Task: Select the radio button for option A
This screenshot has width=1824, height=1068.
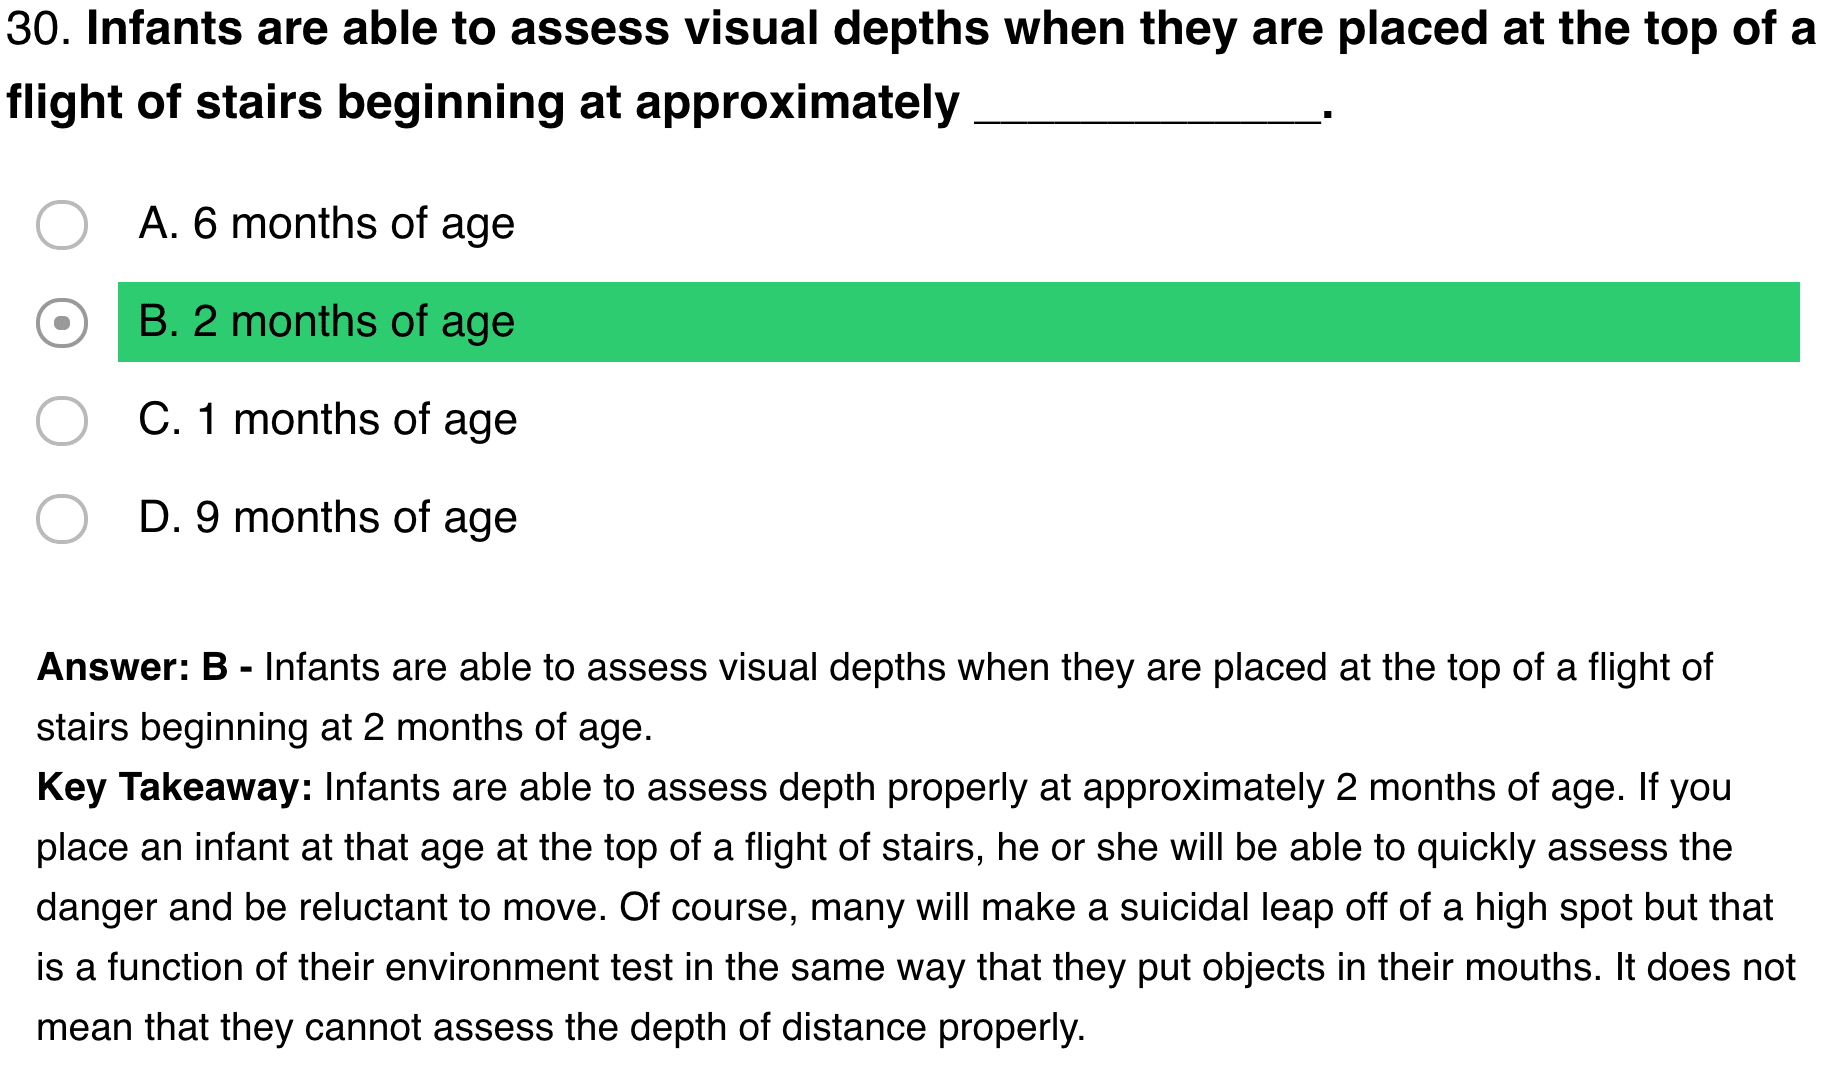Action: 62,225
